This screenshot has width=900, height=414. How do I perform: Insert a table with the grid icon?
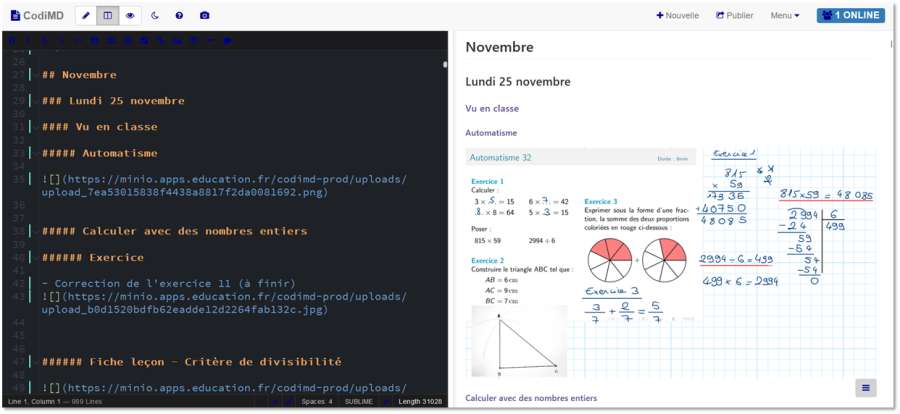[x=194, y=41]
